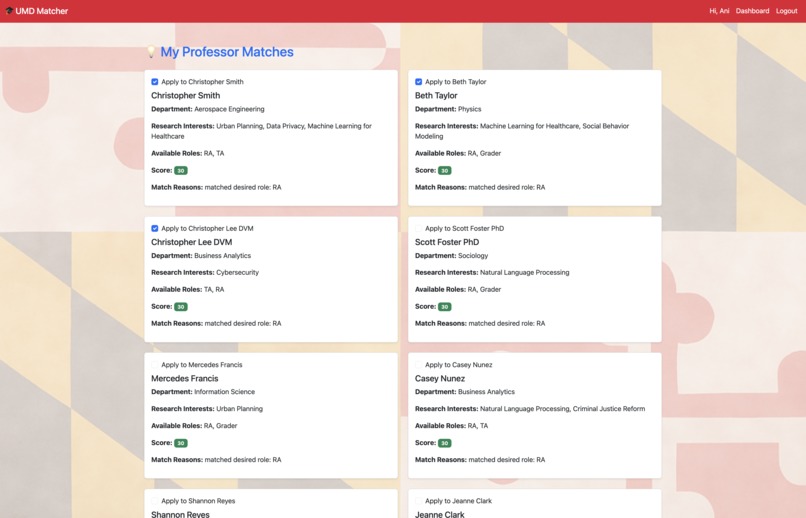Click Beth Taylor's 'Available Roles: RA, Grader'
This screenshot has height=518, width=806.
point(458,153)
